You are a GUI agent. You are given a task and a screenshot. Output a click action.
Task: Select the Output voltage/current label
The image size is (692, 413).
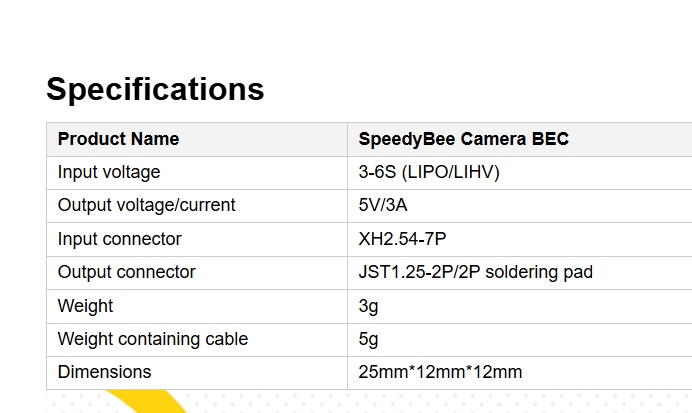click(146, 205)
